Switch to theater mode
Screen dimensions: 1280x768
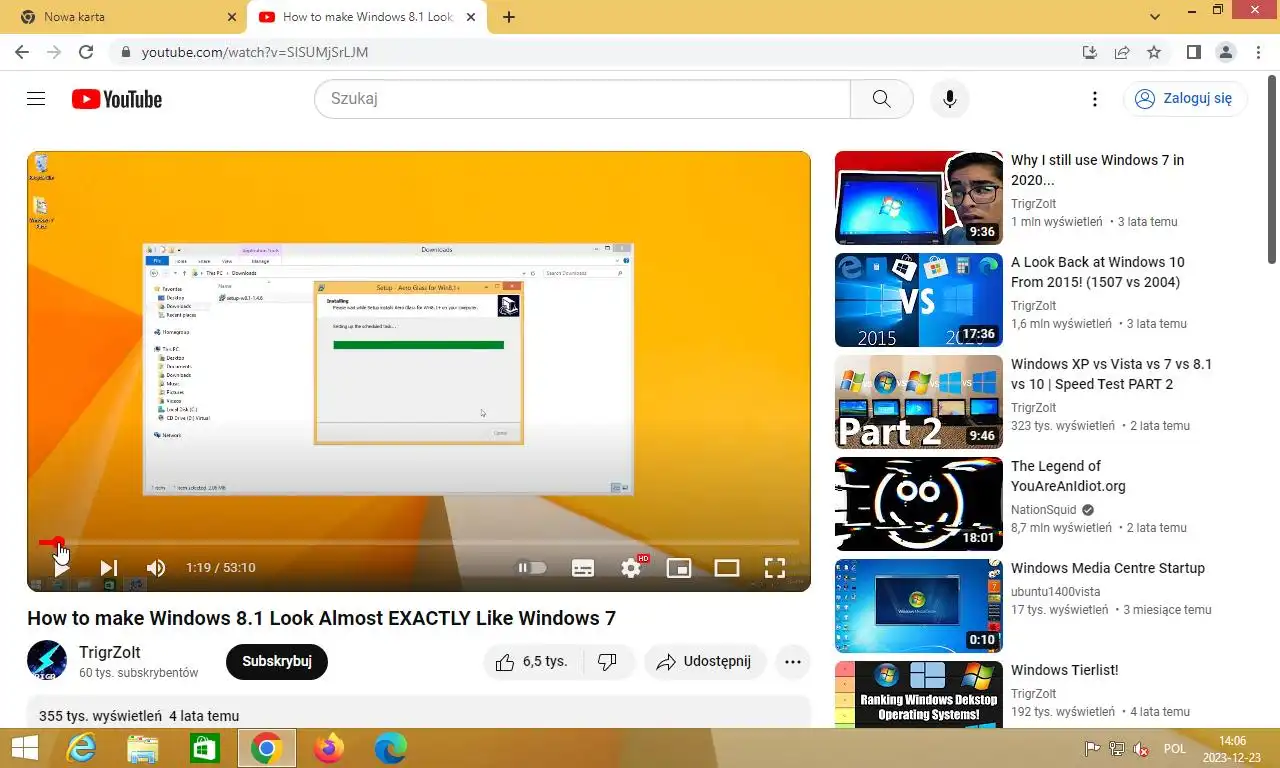727,568
